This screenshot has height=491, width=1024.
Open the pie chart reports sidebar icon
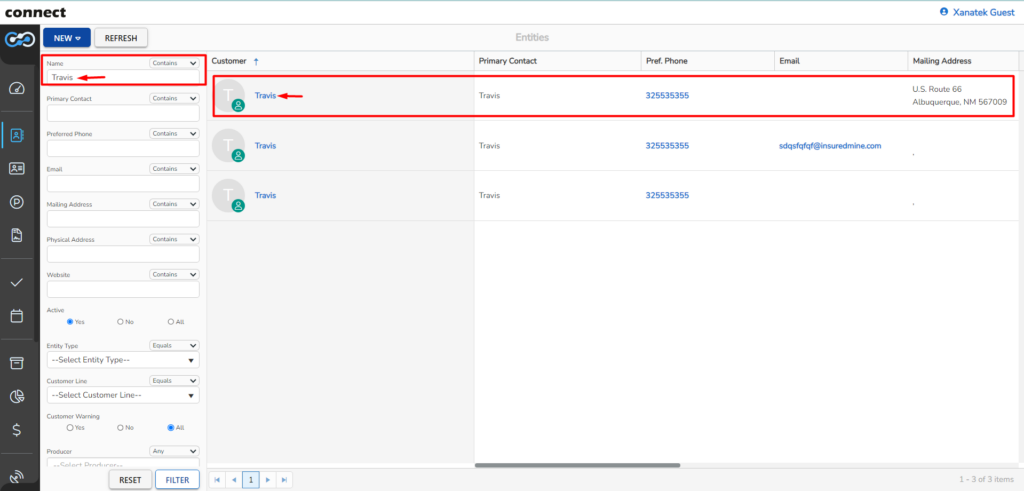point(17,396)
